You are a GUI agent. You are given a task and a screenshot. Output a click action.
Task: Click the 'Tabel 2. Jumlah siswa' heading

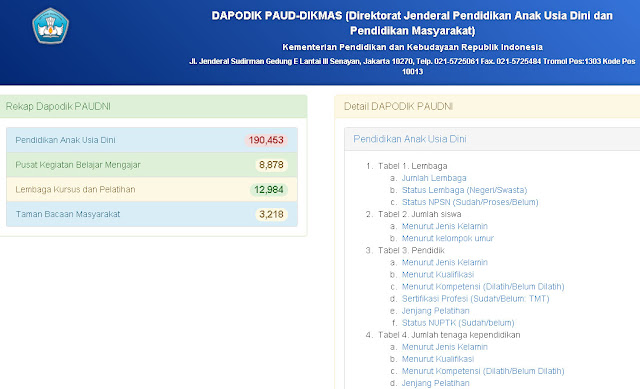pos(420,214)
